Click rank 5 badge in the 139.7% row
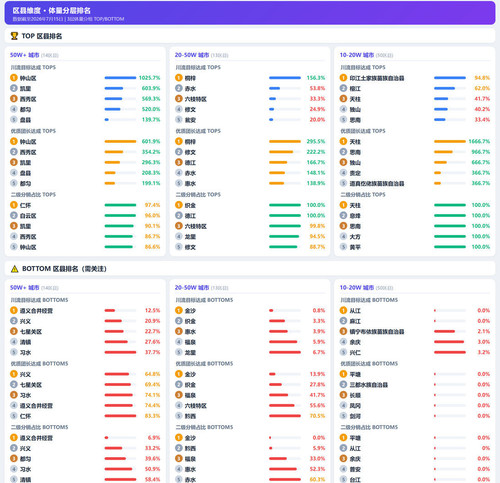 [14, 119]
